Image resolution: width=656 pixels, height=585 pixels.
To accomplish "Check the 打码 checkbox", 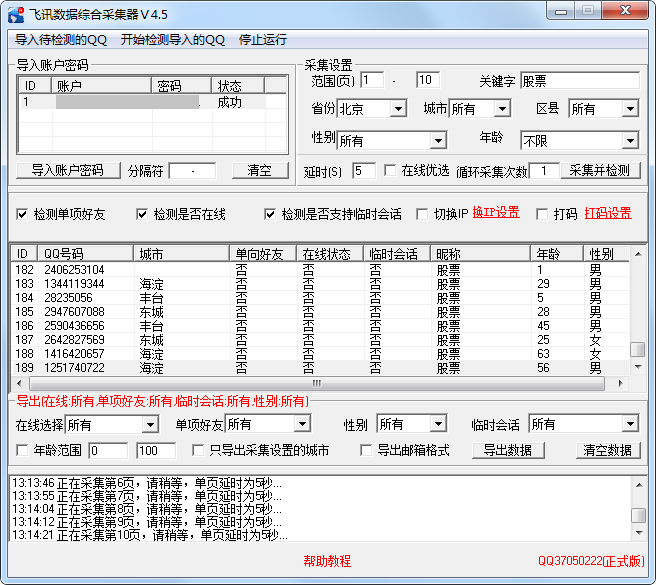I will pyautogui.click(x=542, y=214).
